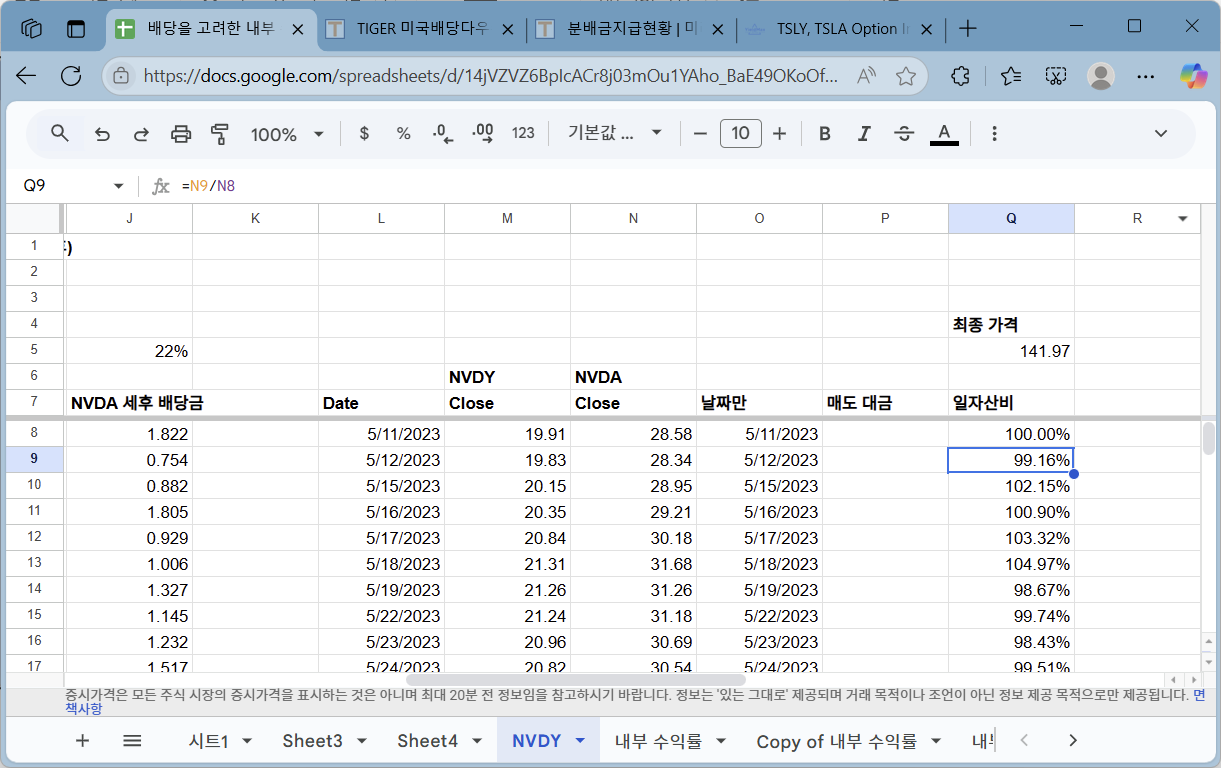Image resolution: width=1221 pixels, height=768 pixels.
Task: Select column Q header
Action: pos(1011,219)
